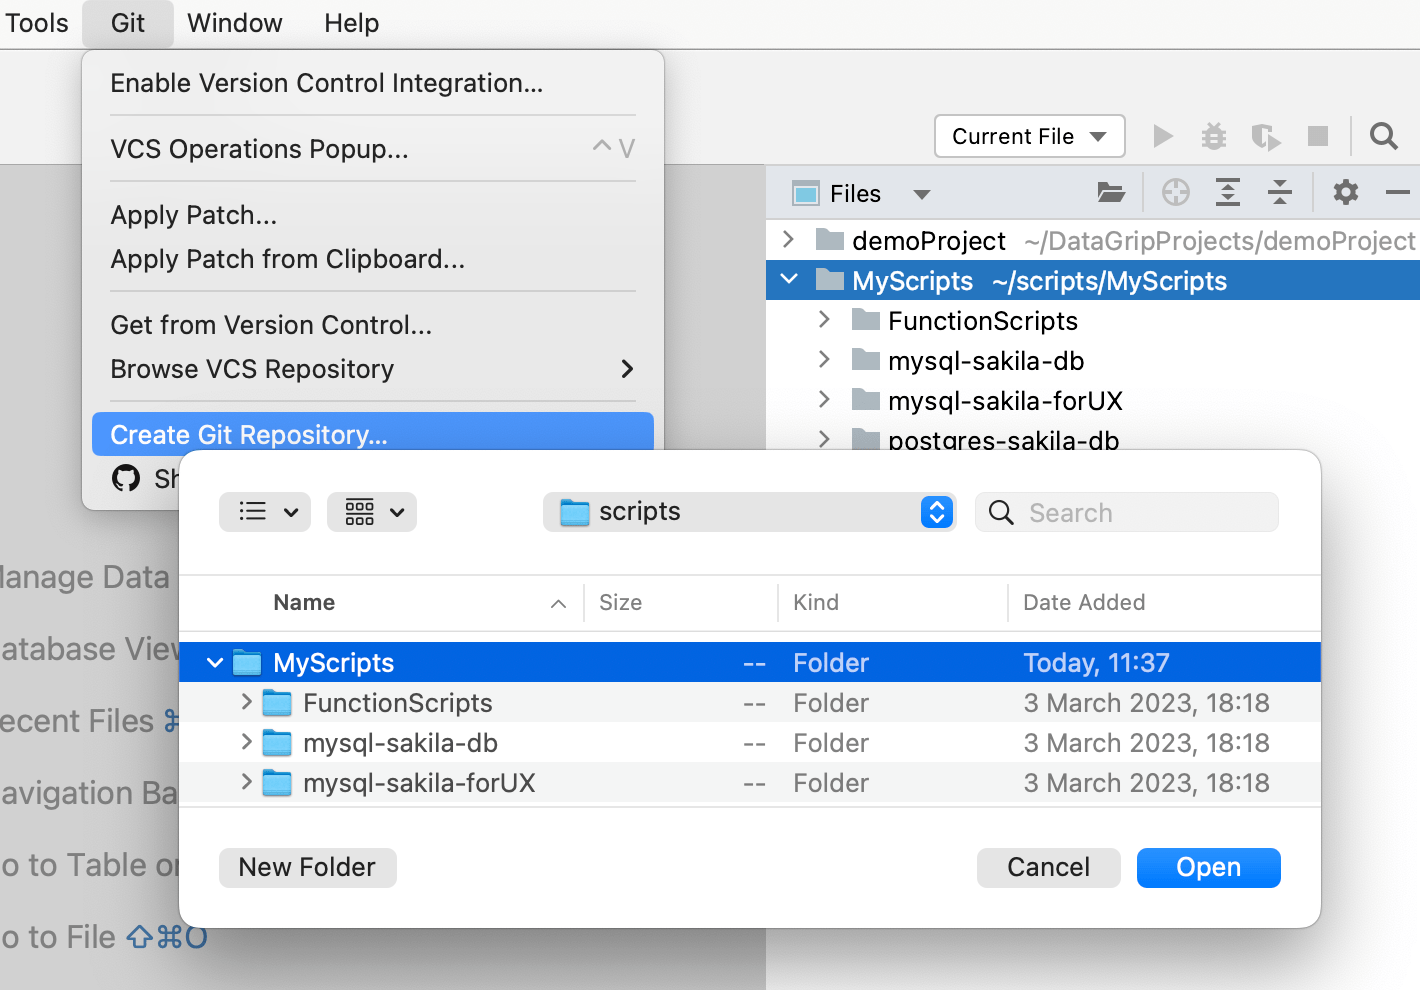The width and height of the screenshot is (1420, 990).
Task: Sort by the Kind column header
Action: [816, 602]
